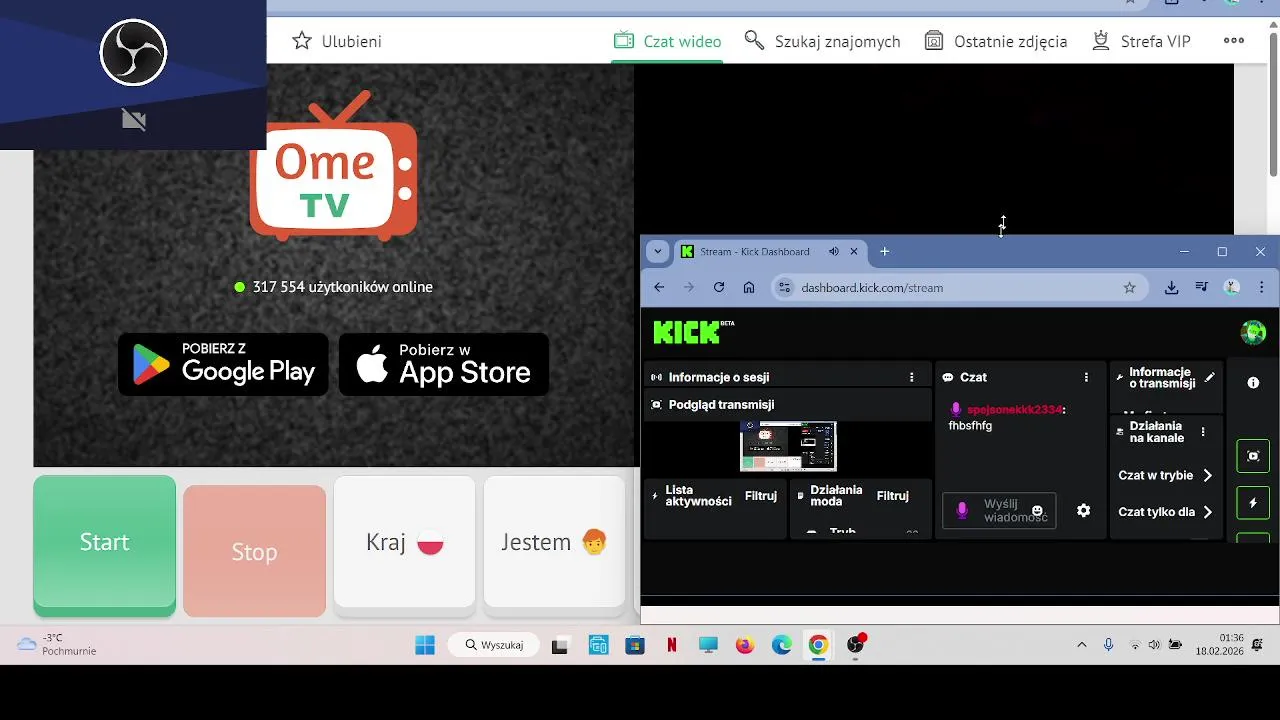
Task: Open Ostatnie zdjęcia tab
Action: [x=995, y=41]
